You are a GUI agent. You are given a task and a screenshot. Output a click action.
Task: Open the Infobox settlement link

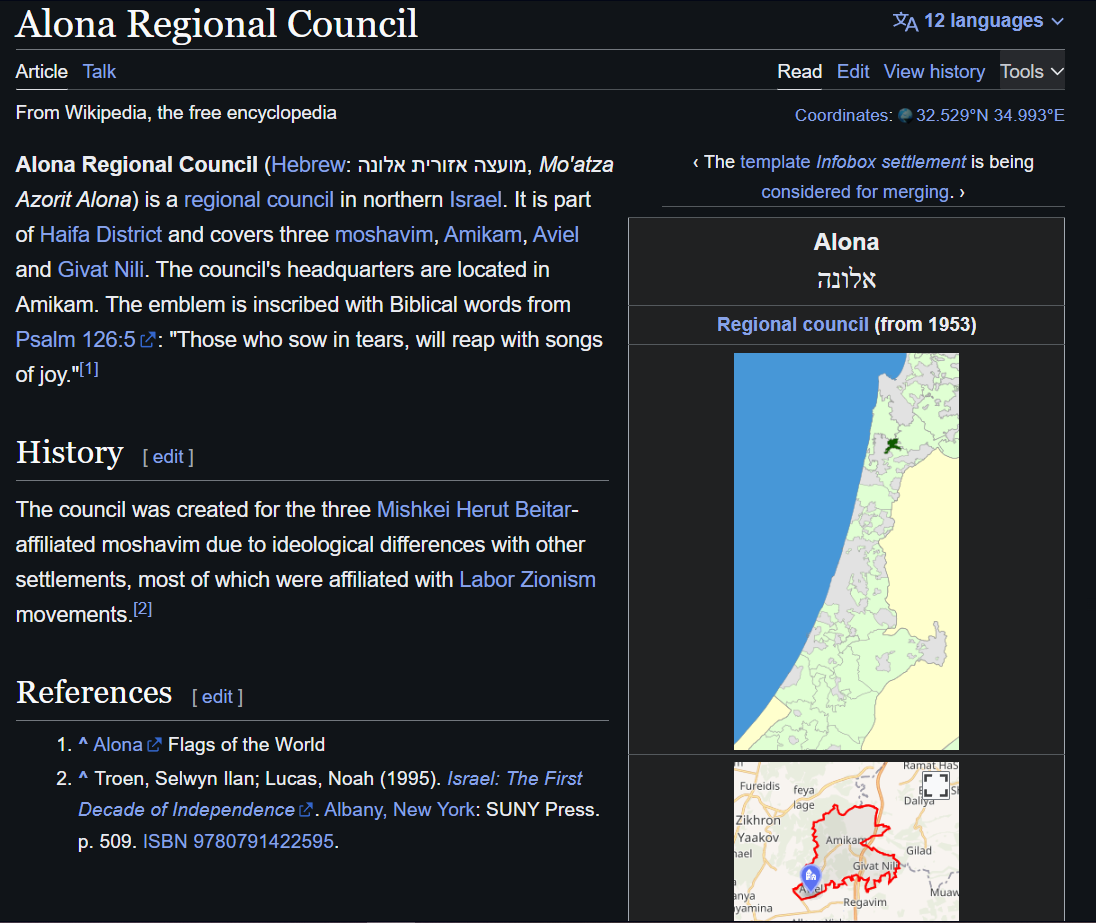click(890, 162)
